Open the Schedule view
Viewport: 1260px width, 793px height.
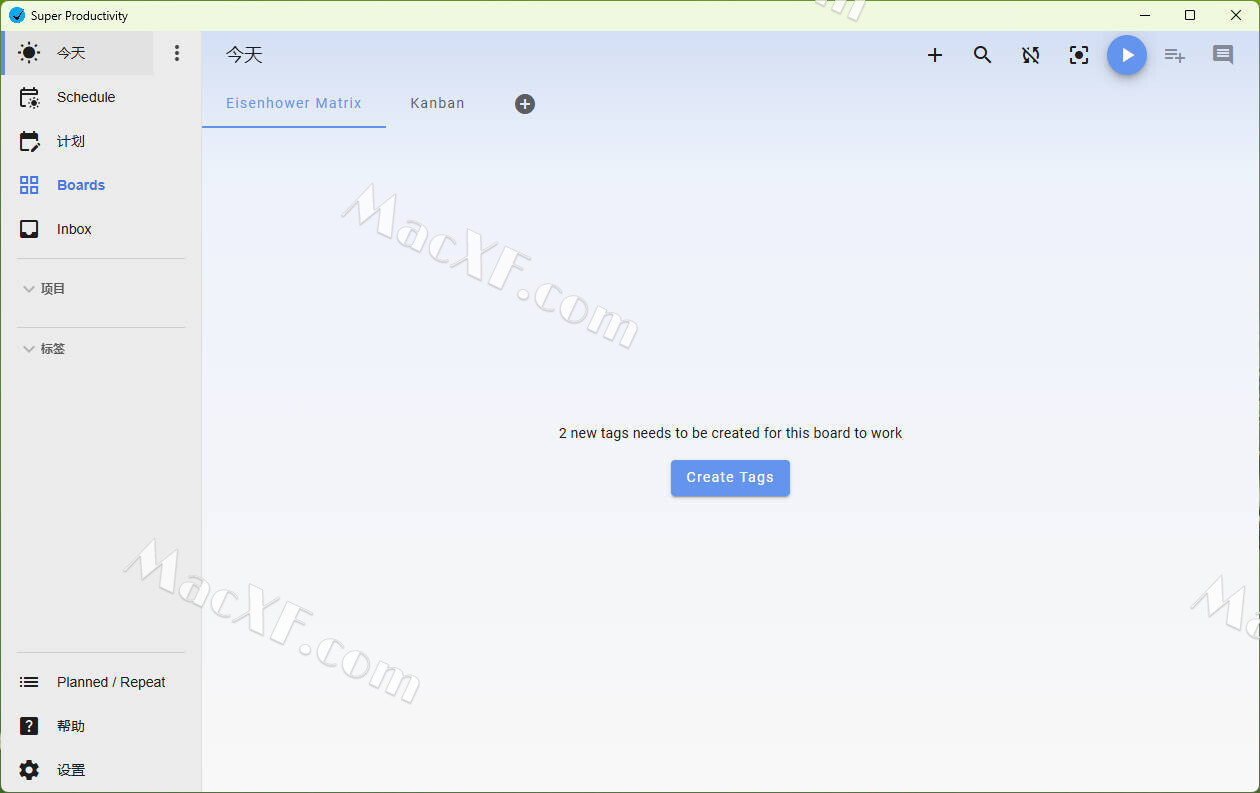click(x=101, y=97)
